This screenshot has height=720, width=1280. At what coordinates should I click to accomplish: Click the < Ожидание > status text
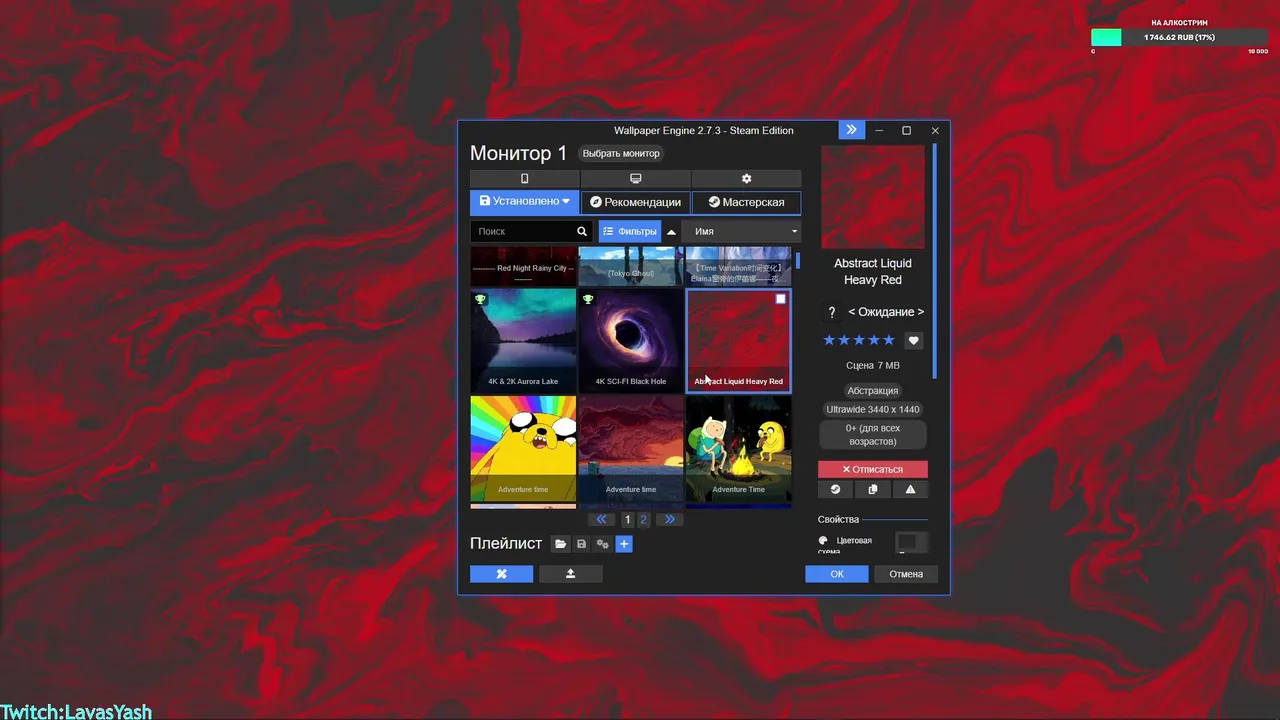886,312
